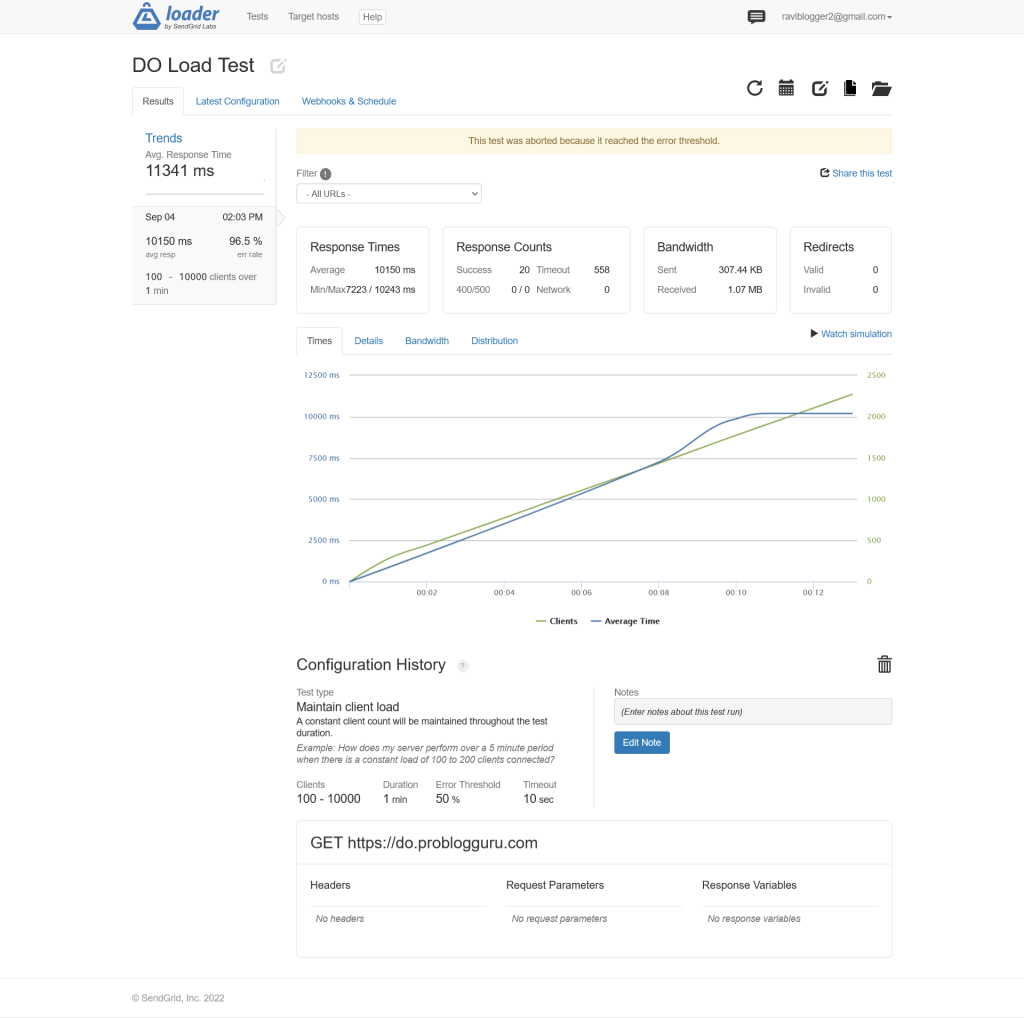Open the schedule calendar icon
1024x1018 pixels.
click(787, 88)
